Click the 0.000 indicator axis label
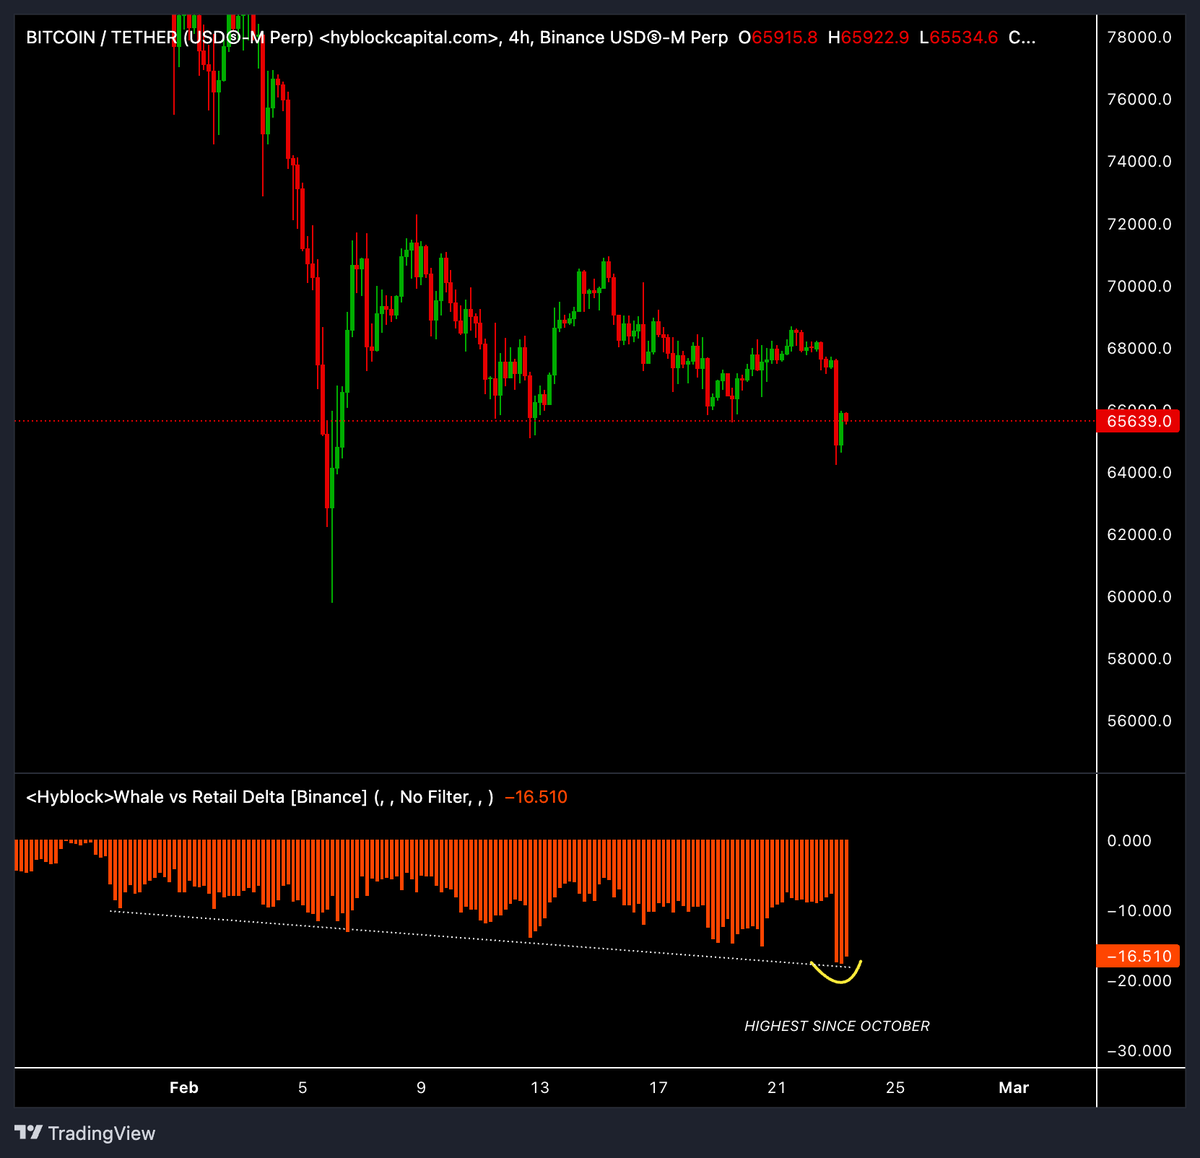The image size is (1200, 1158). (x=1129, y=840)
